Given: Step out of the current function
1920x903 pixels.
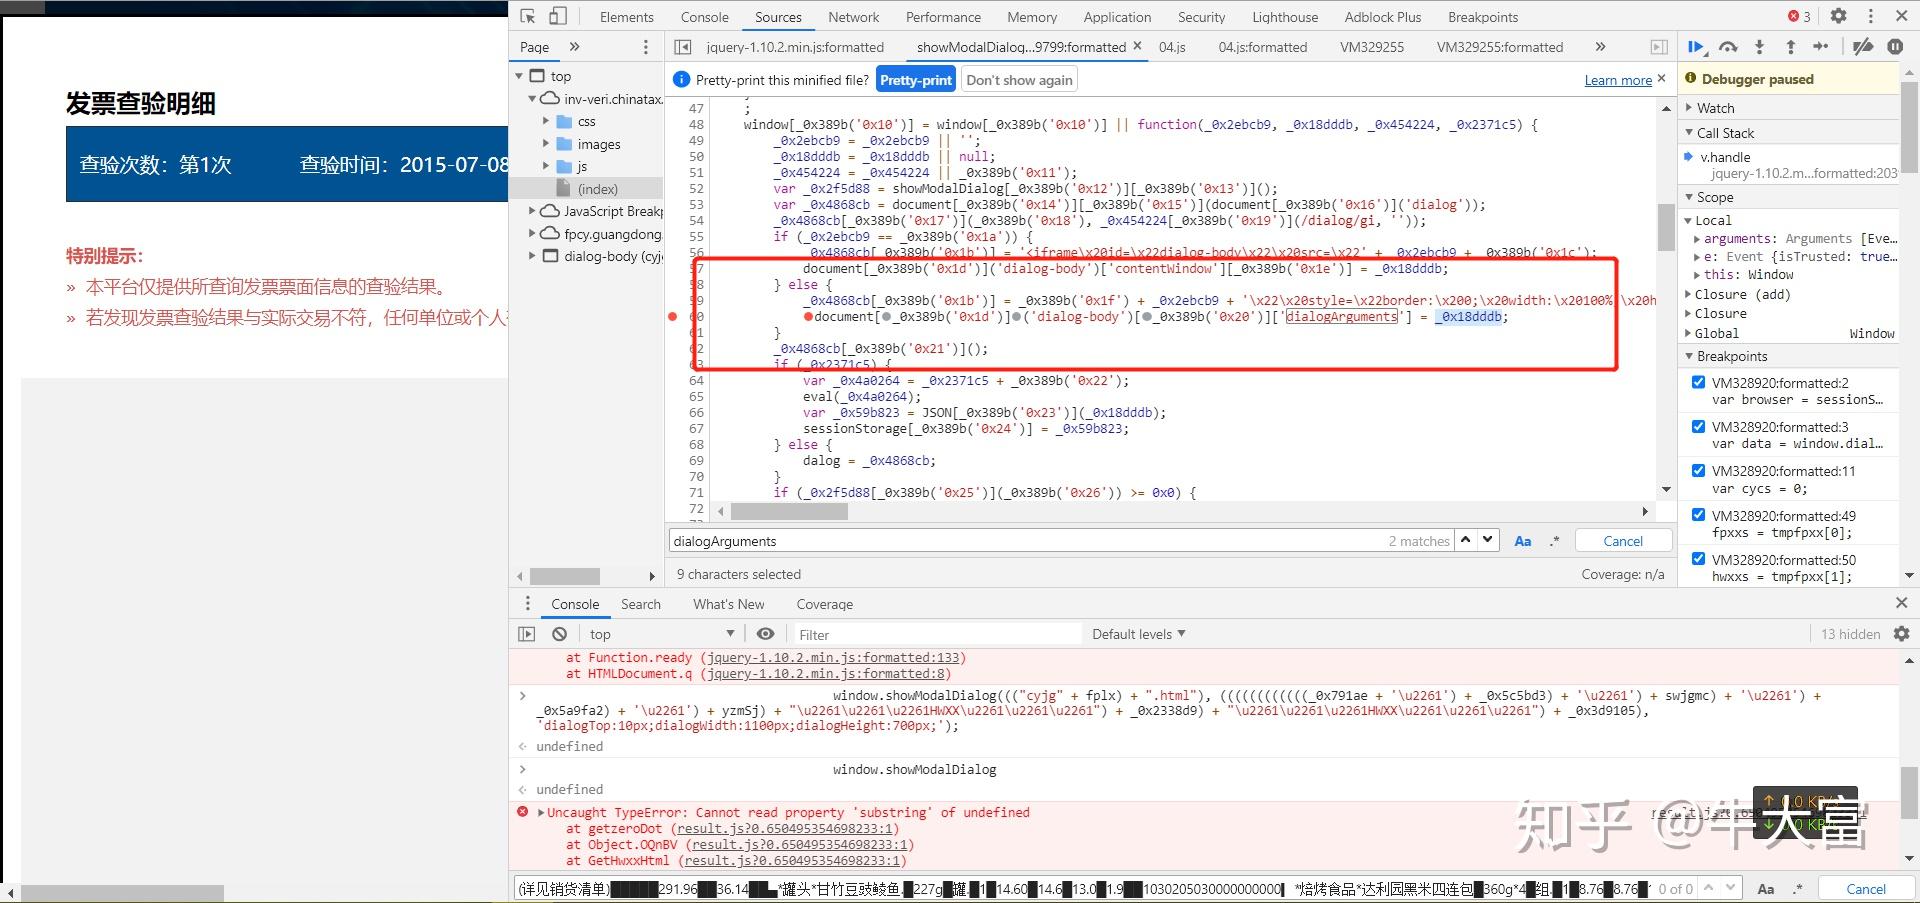Looking at the screenshot, I should pyautogui.click(x=1790, y=46).
